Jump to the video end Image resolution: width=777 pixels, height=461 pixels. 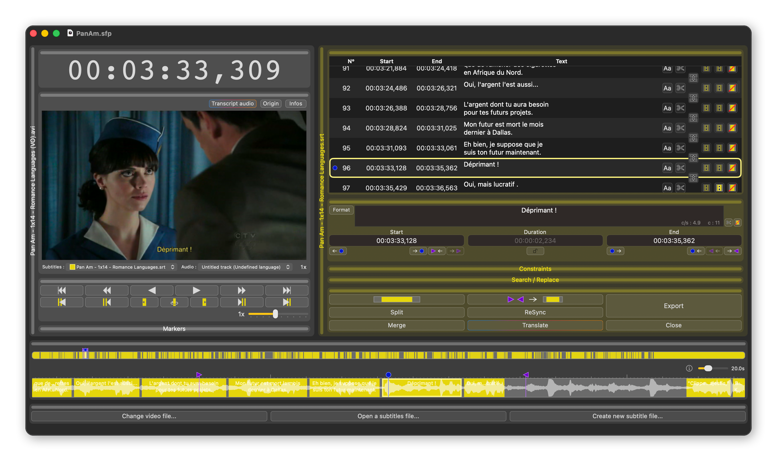tap(286, 290)
